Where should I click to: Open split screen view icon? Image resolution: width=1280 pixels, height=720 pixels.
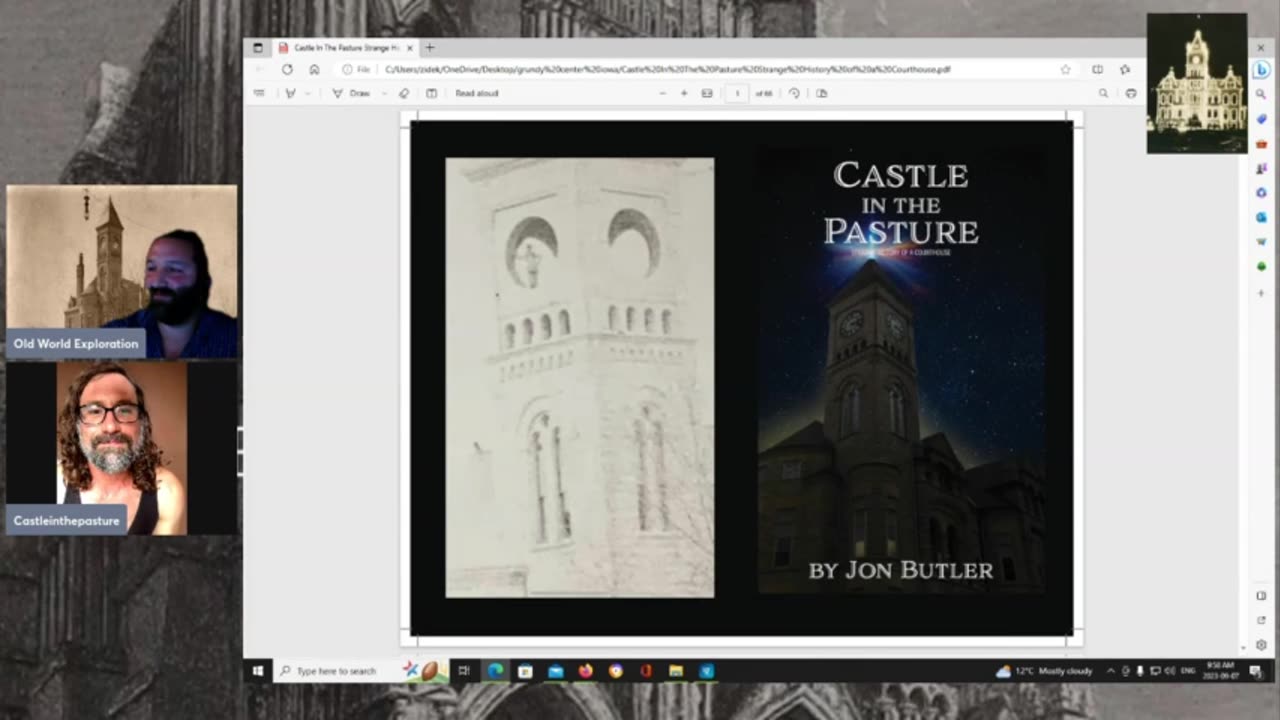[1097, 69]
